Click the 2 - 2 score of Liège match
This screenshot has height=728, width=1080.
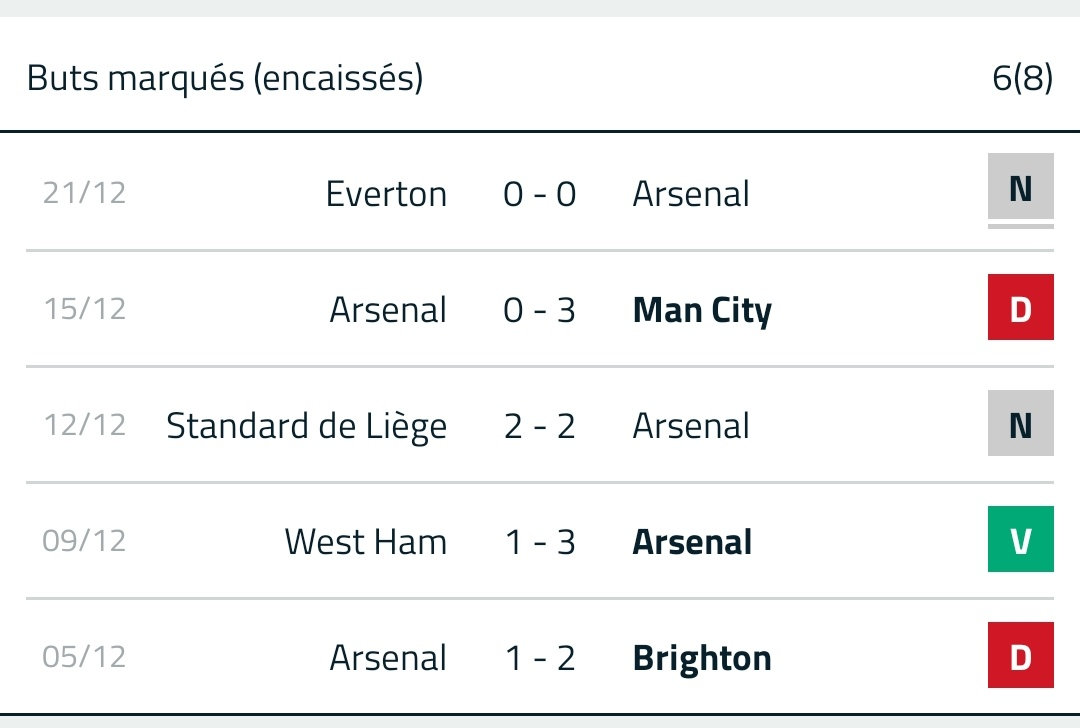539,426
